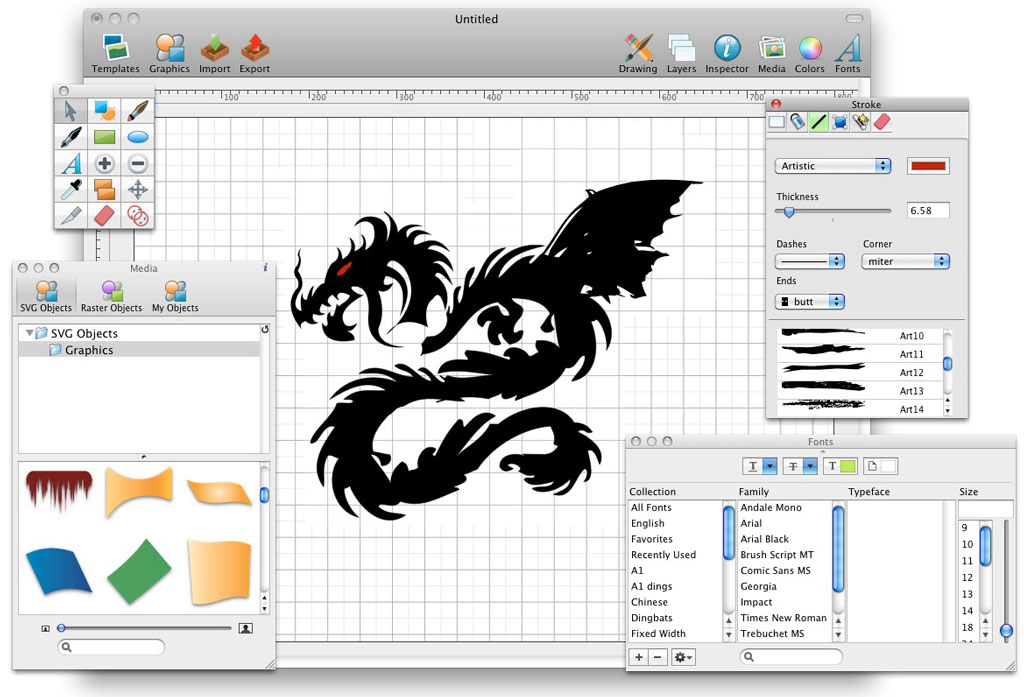Adjust the Media thumbnail size slider
The image size is (1024, 697).
61,628
